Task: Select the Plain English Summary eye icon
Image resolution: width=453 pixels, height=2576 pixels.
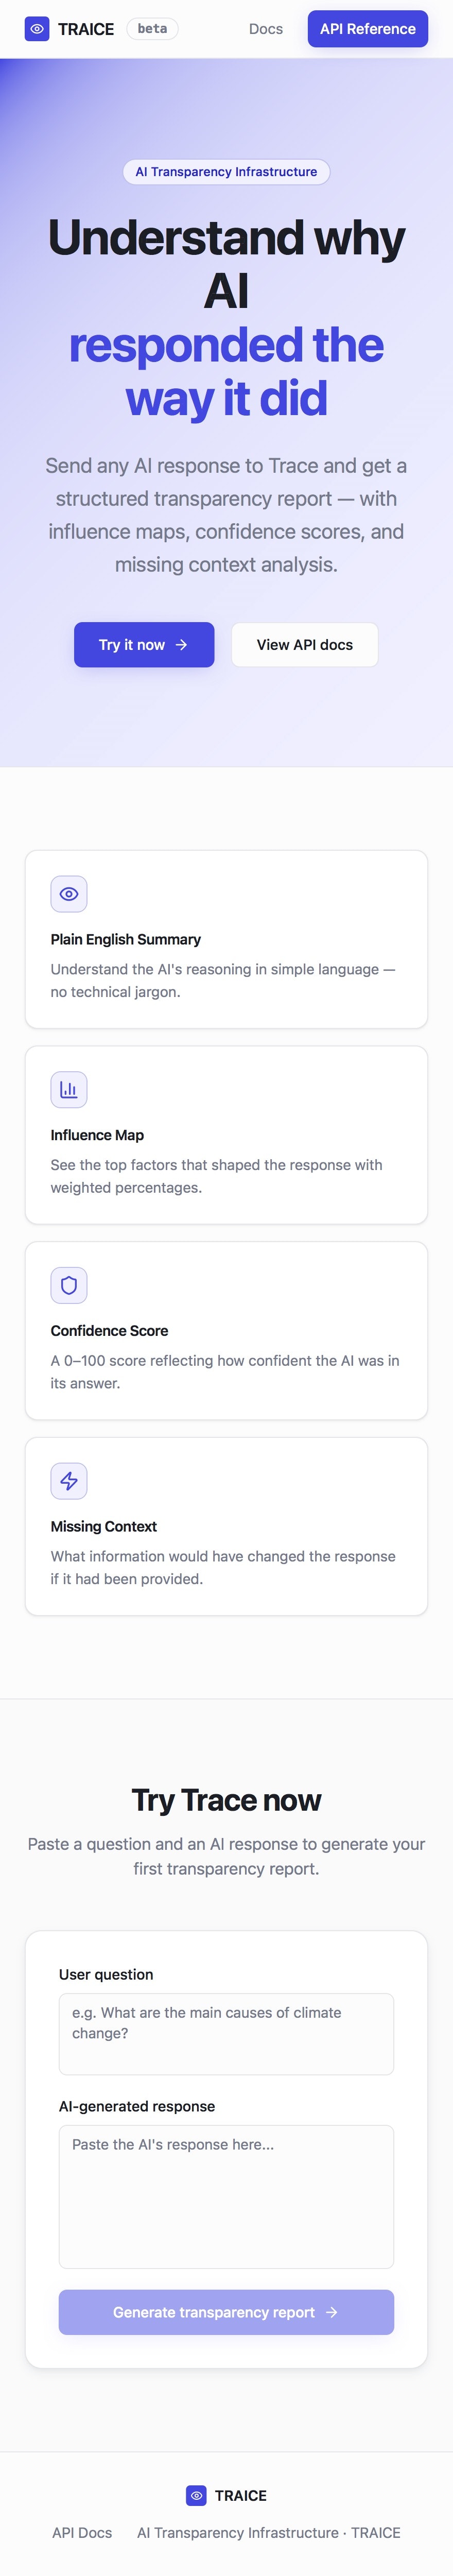Action: pos(68,893)
